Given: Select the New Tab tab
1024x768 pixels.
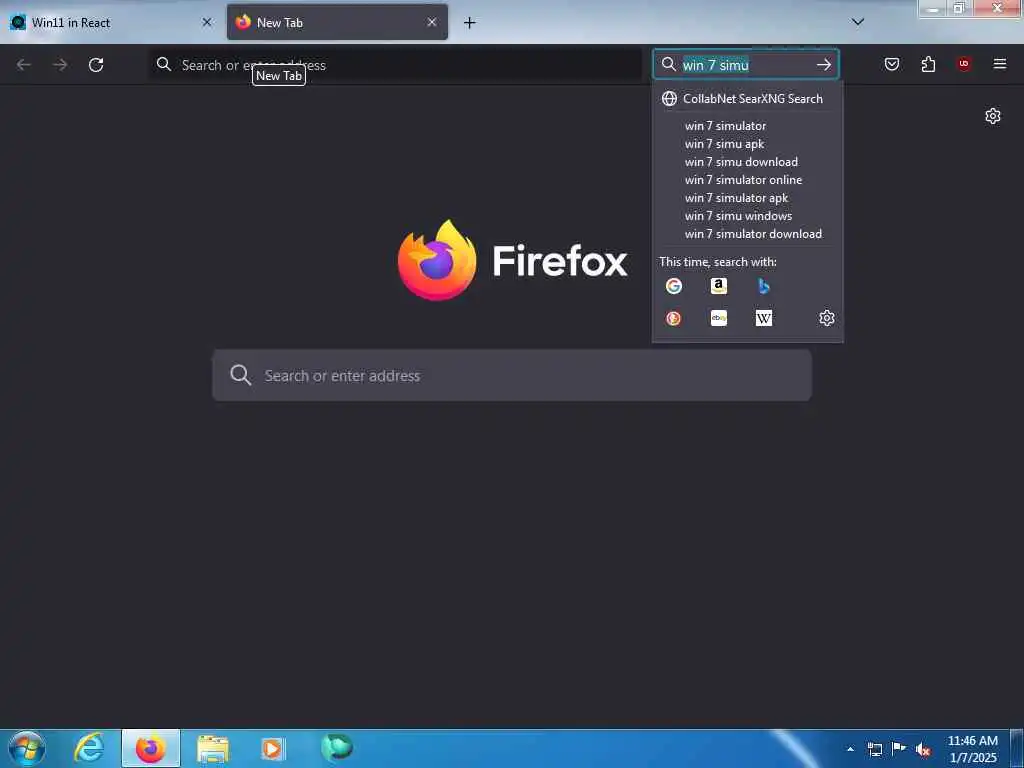Looking at the screenshot, I should pyautogui.click(x=337, y=22).
